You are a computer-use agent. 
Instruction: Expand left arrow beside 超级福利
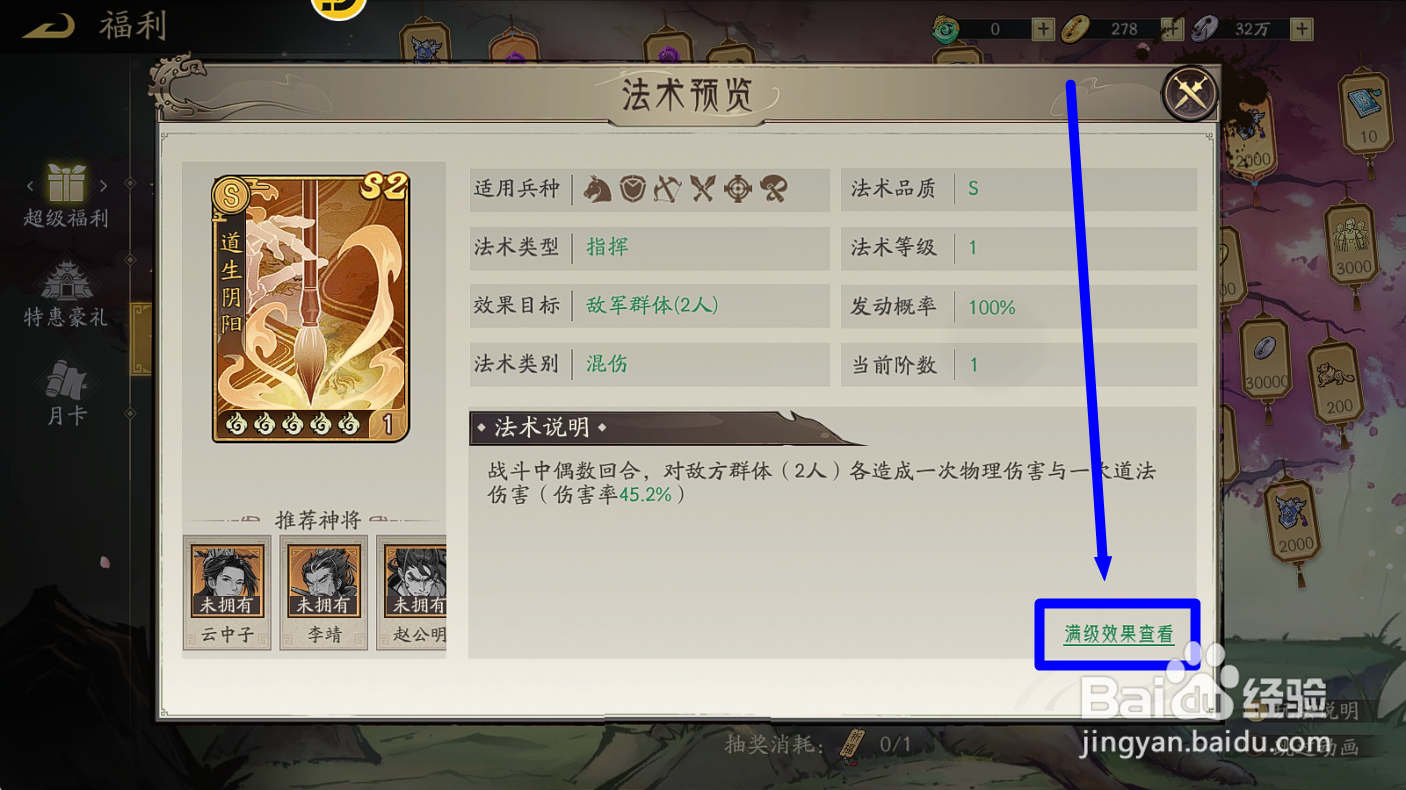[30, 185]
